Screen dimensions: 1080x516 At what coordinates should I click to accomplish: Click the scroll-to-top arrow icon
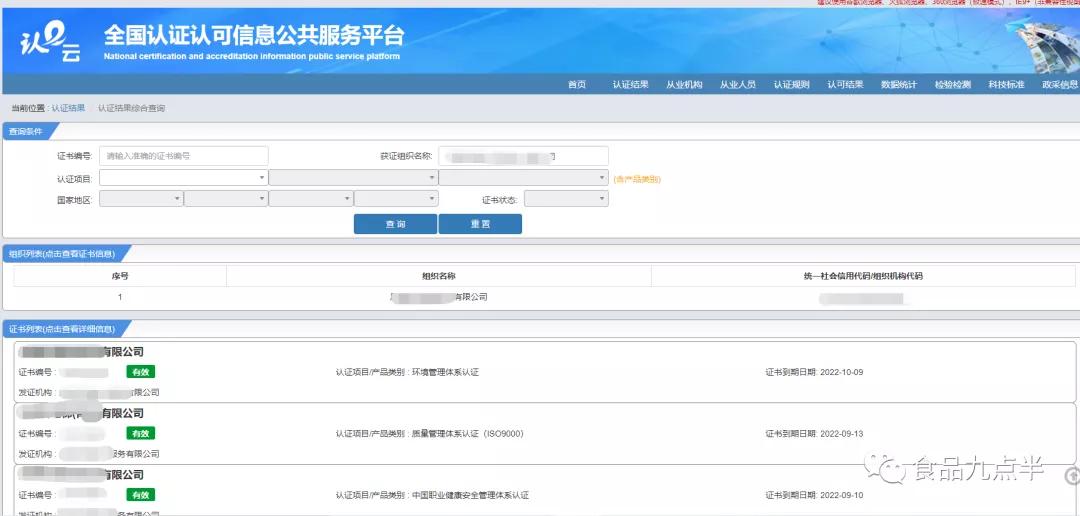click(x=1072, y=475)
